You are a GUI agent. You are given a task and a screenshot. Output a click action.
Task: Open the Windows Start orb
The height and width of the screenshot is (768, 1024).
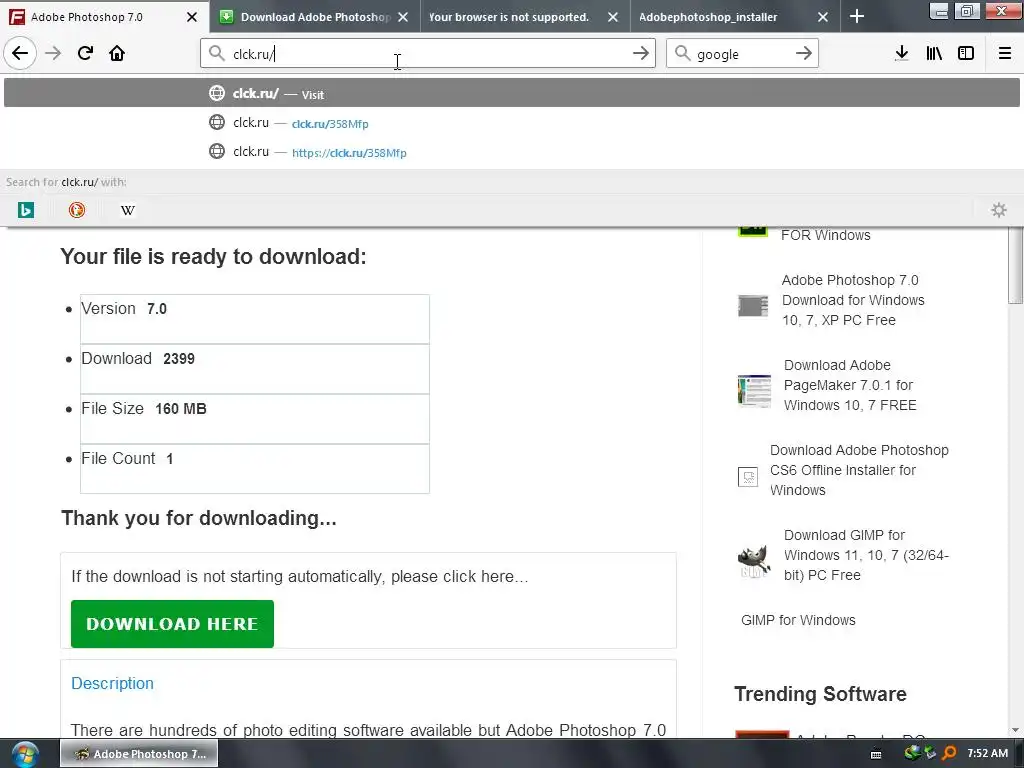click(x=25, y=754)
